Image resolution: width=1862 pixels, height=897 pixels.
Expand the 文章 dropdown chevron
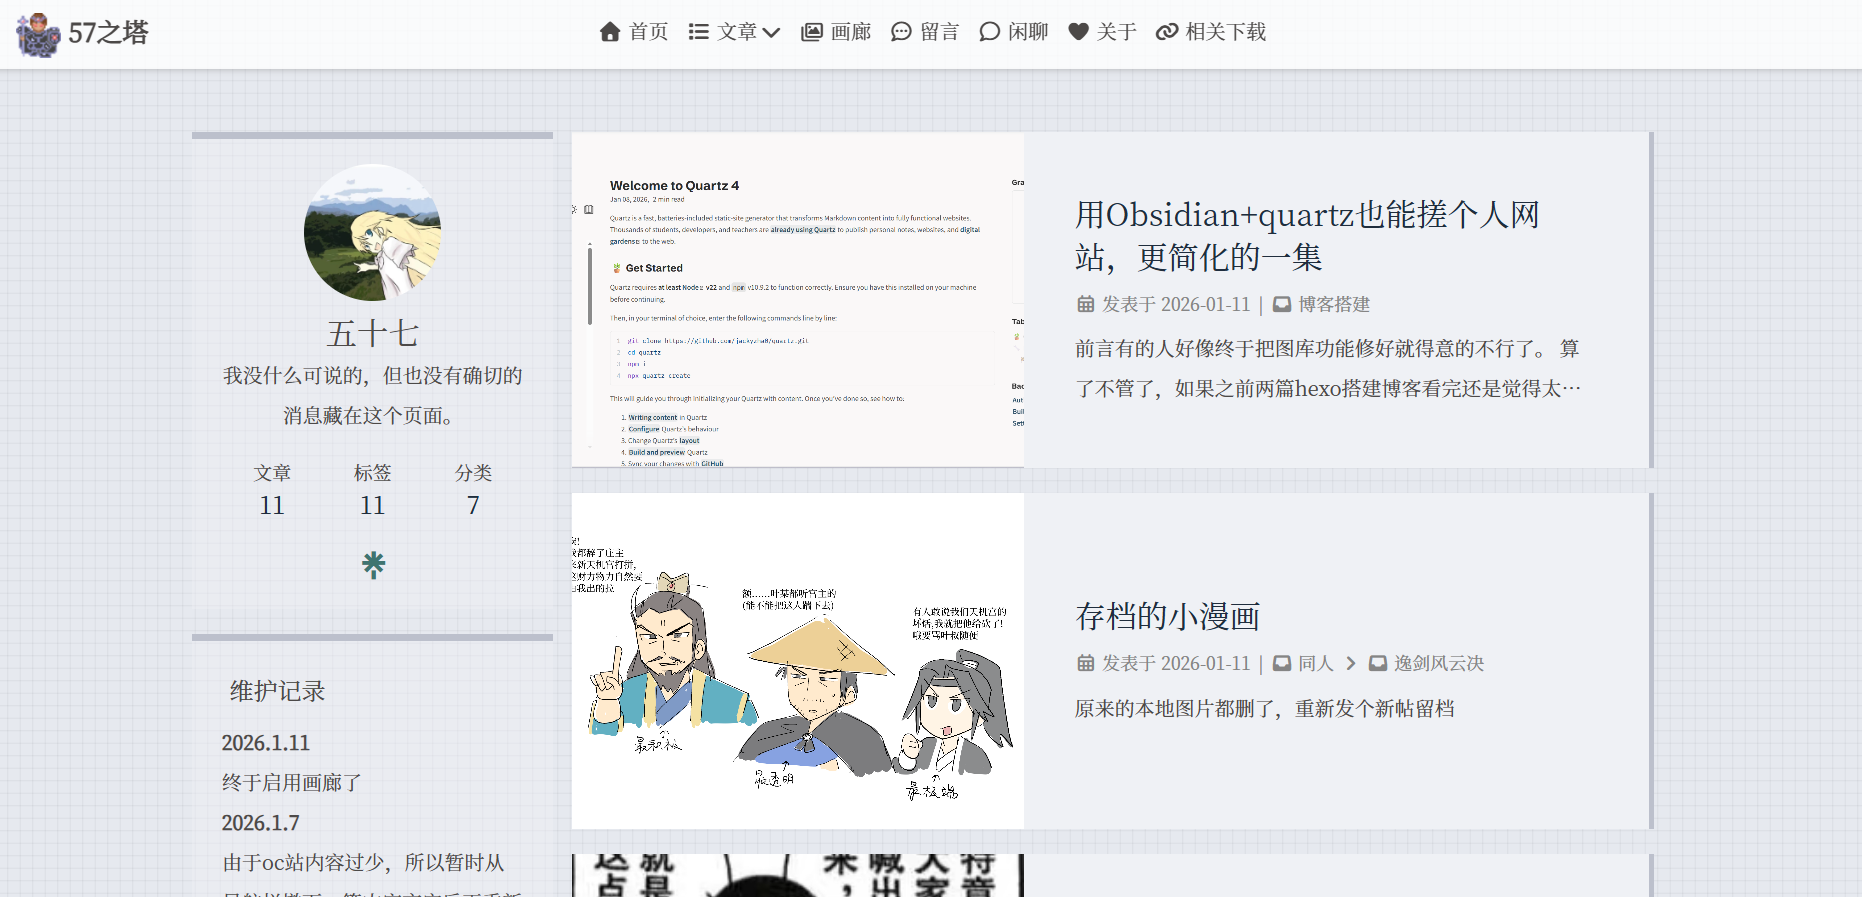[x=771, y=32]
